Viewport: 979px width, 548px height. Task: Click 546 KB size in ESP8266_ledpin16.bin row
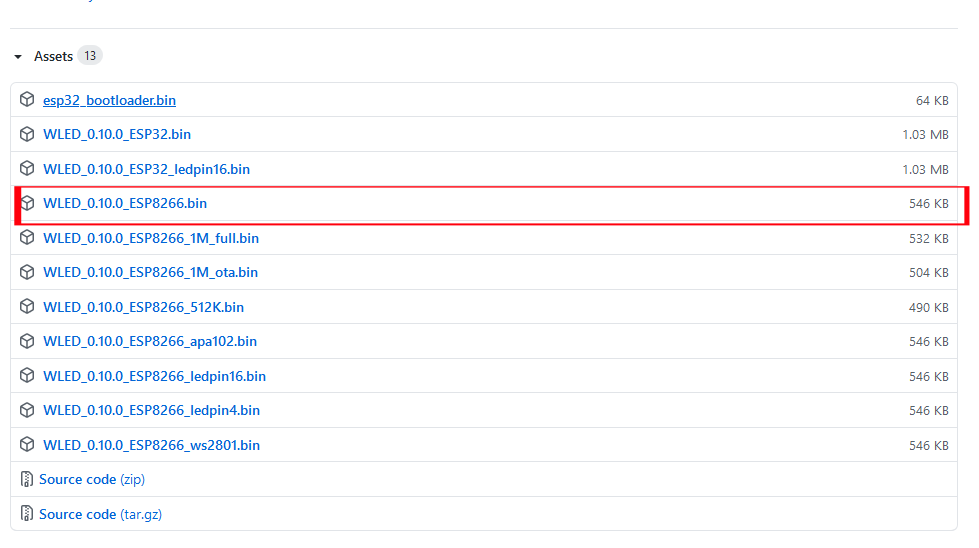(x=929, y=376)
